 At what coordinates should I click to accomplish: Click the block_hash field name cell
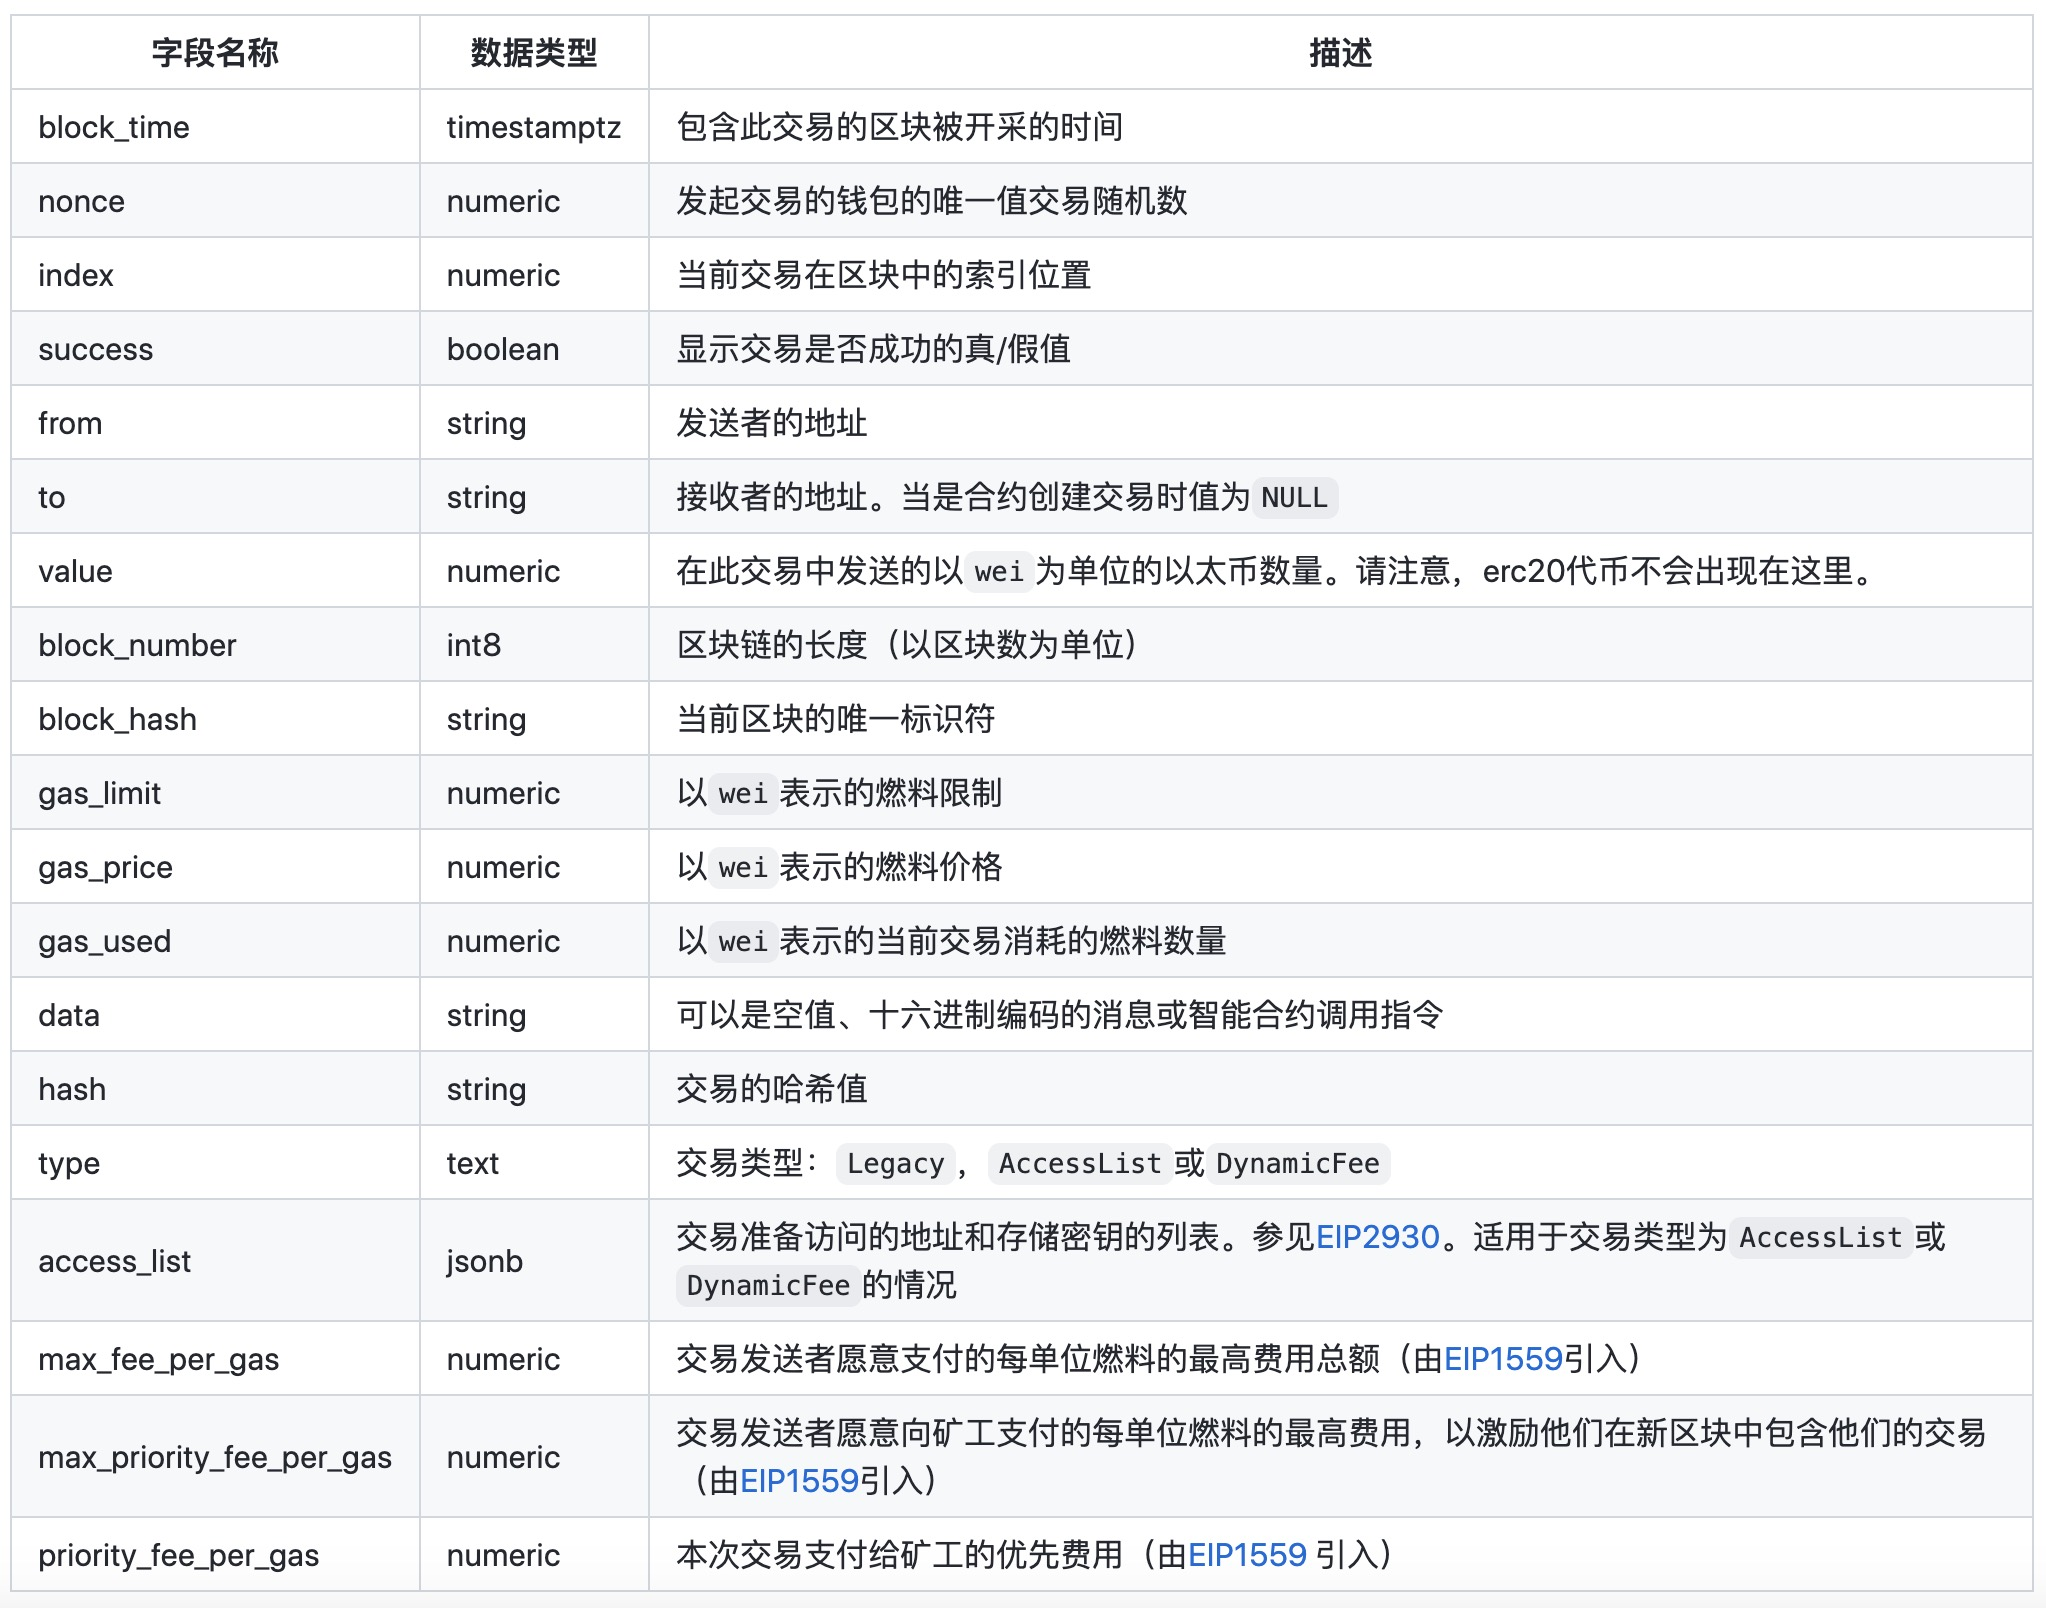tap(117, 719)
